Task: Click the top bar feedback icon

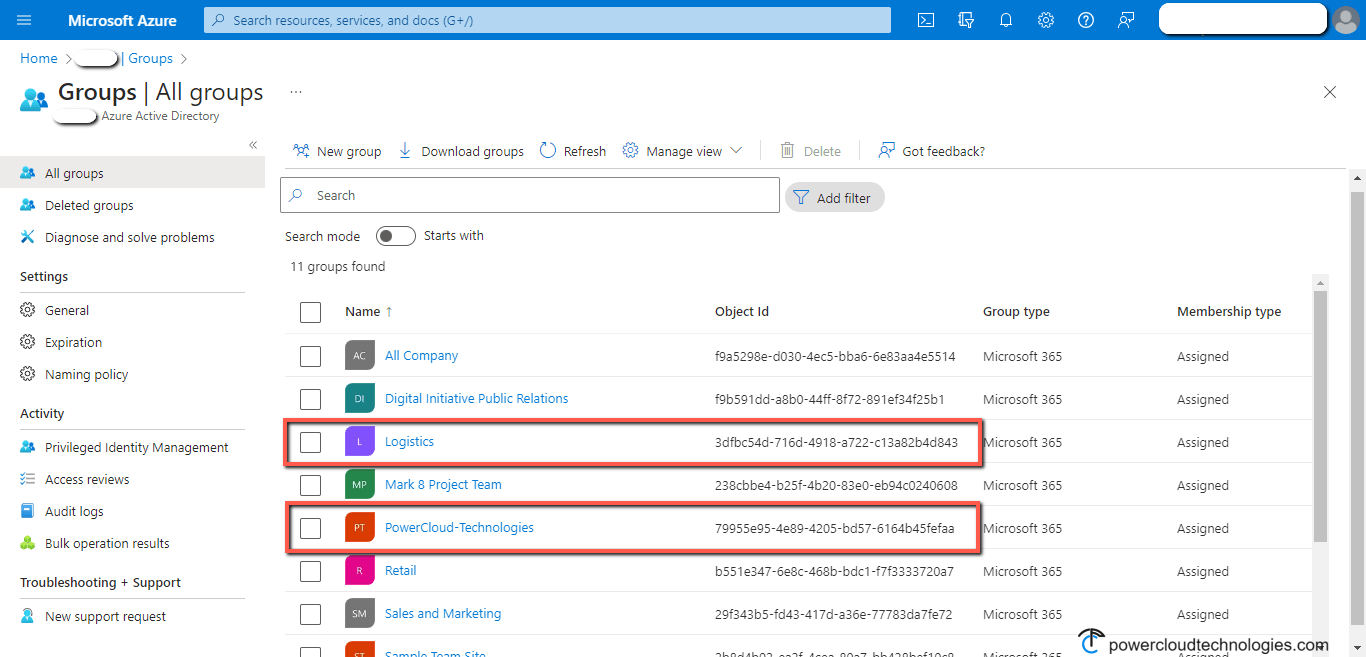Action: [x=1126, y=20]
